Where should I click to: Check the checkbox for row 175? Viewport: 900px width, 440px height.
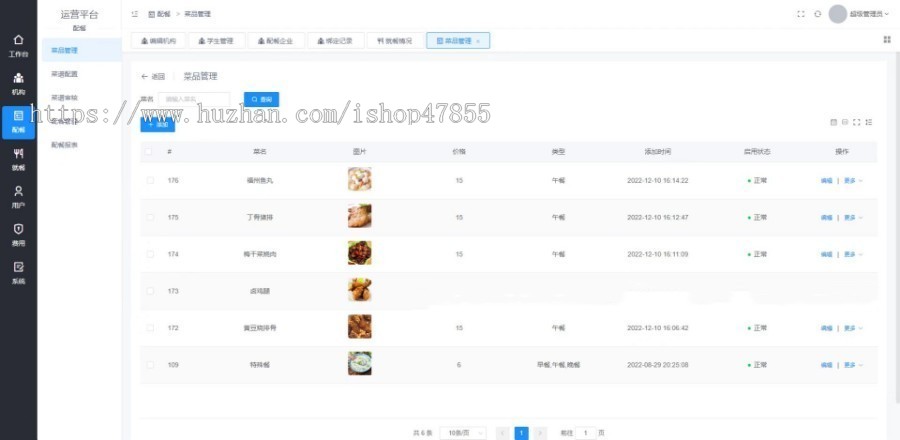point(150,217)
